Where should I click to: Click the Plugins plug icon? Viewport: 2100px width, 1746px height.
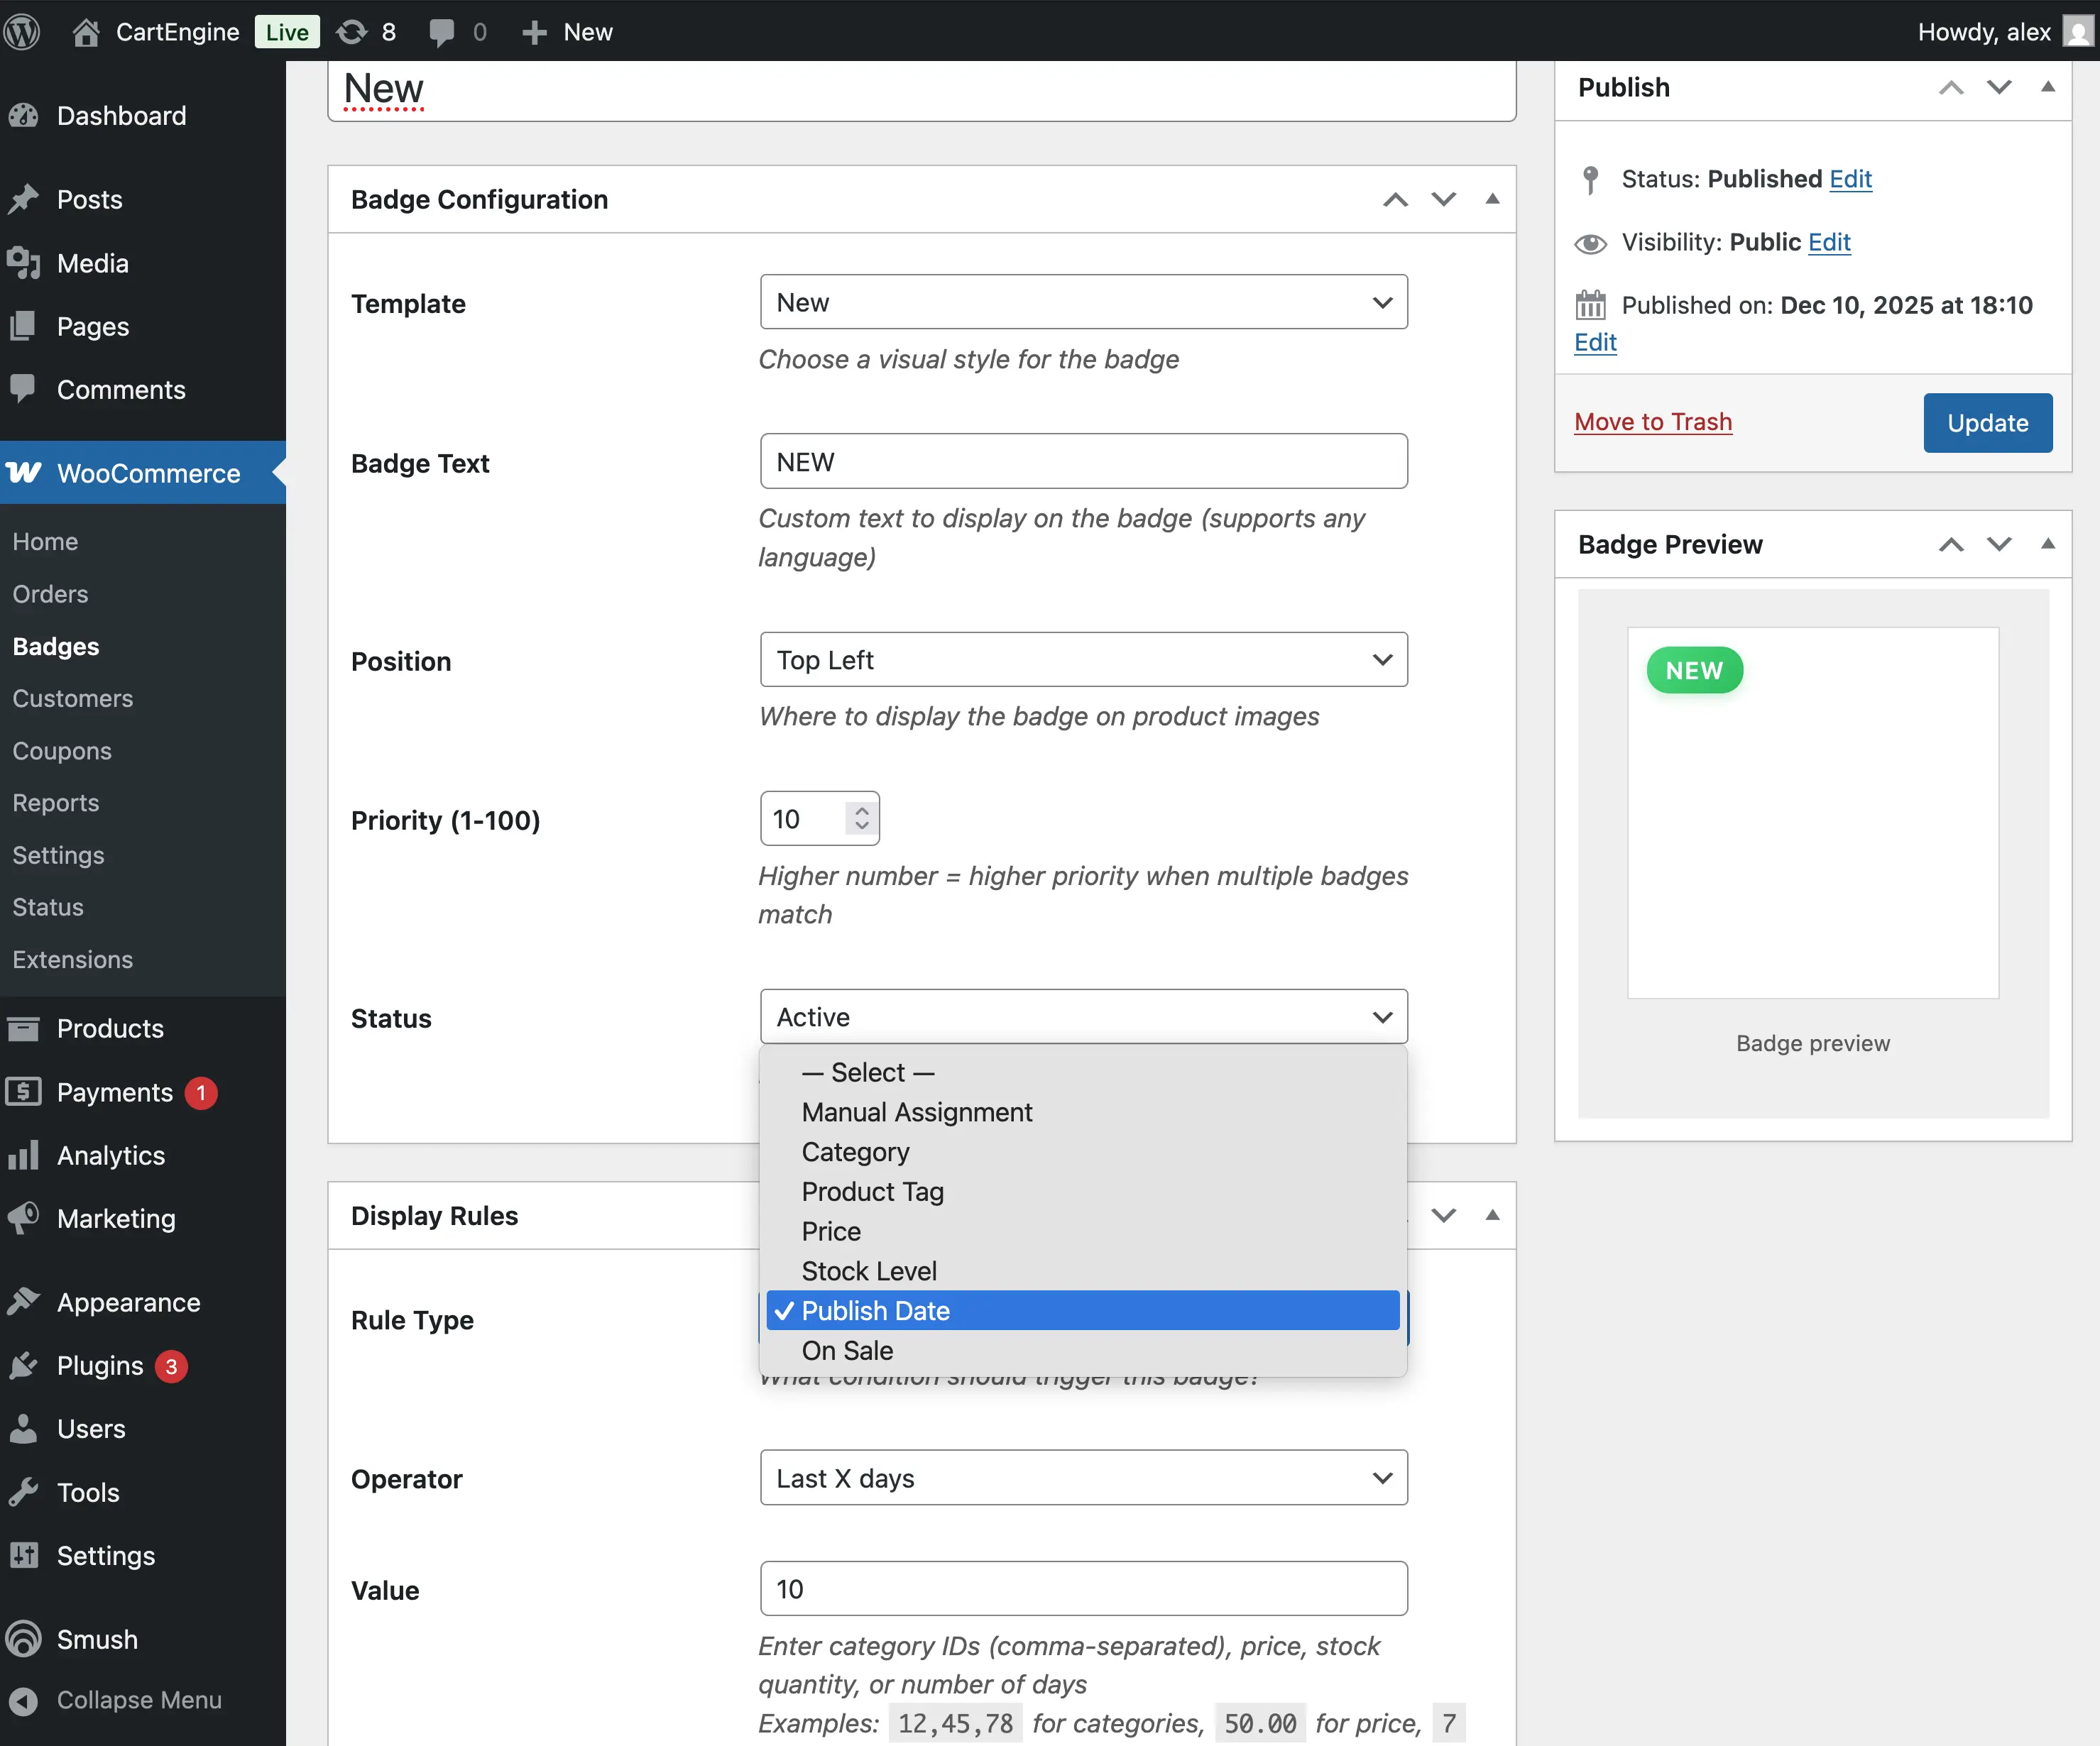[x=24, y=1365]
